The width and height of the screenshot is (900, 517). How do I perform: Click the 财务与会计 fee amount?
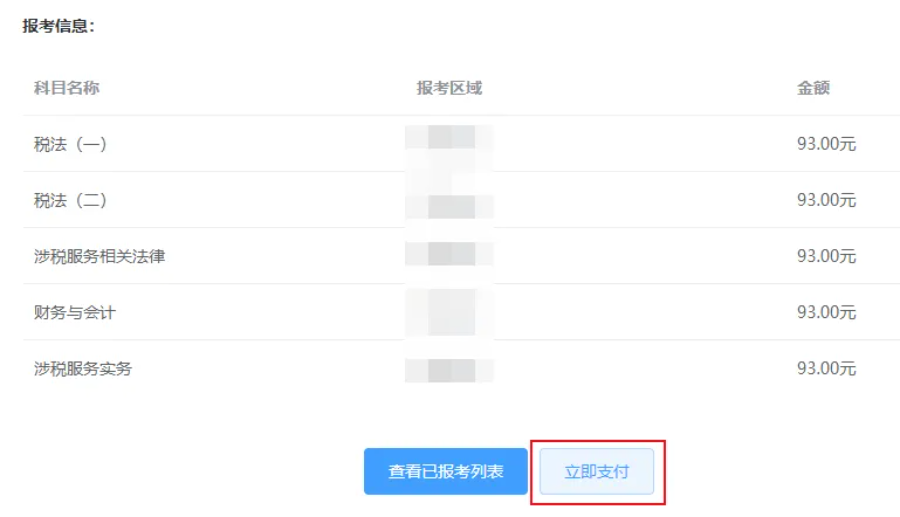pyautogui.click(x=826, y=312)
